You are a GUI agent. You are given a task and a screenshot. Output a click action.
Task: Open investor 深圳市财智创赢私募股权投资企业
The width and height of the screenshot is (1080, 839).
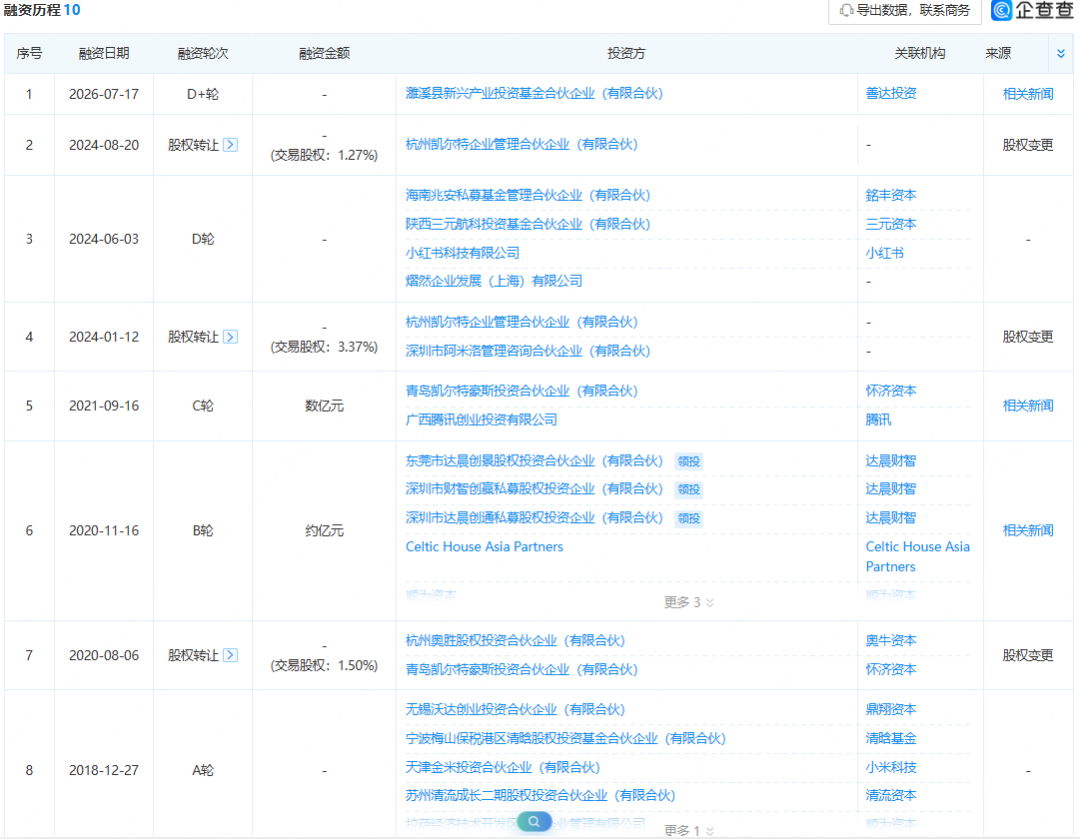click(534, 489)
